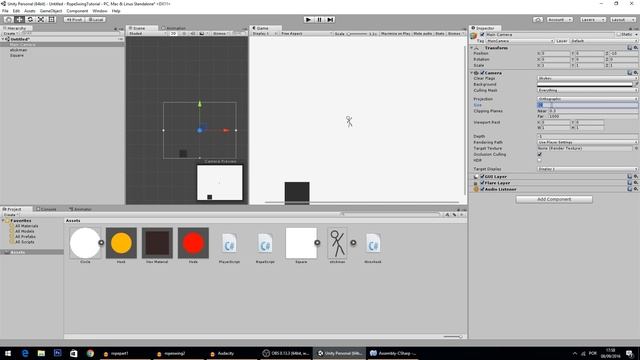Image resolution: width=640 pixels, height=360 pixels.
Task: Open Target Texture object picker icon
Action: pos(636,149)
